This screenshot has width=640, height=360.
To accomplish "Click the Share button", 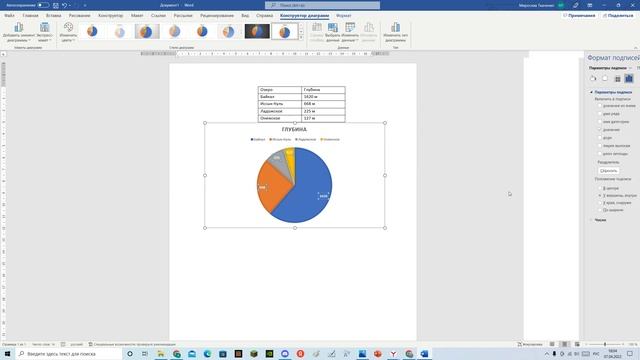I will pos(618,16).
